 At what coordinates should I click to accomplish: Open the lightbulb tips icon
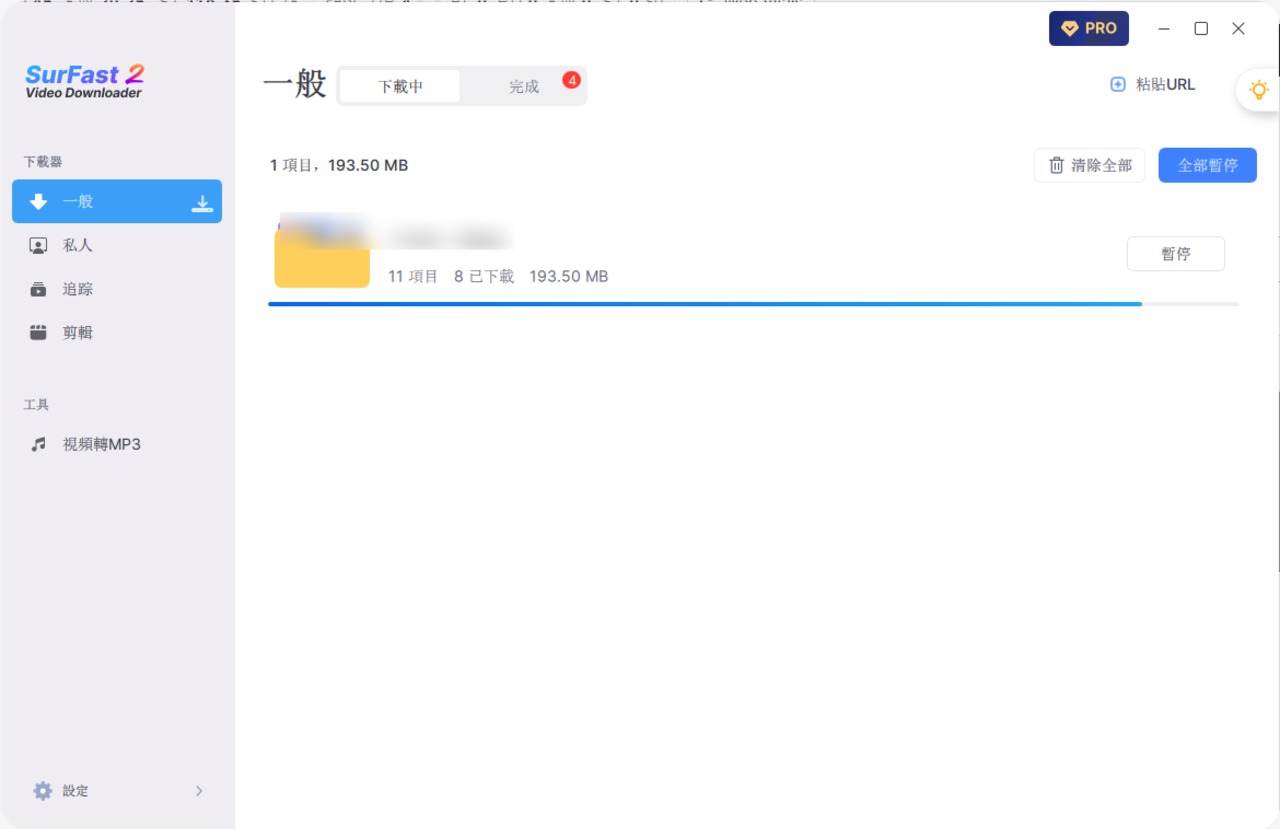coord(1258,90)
